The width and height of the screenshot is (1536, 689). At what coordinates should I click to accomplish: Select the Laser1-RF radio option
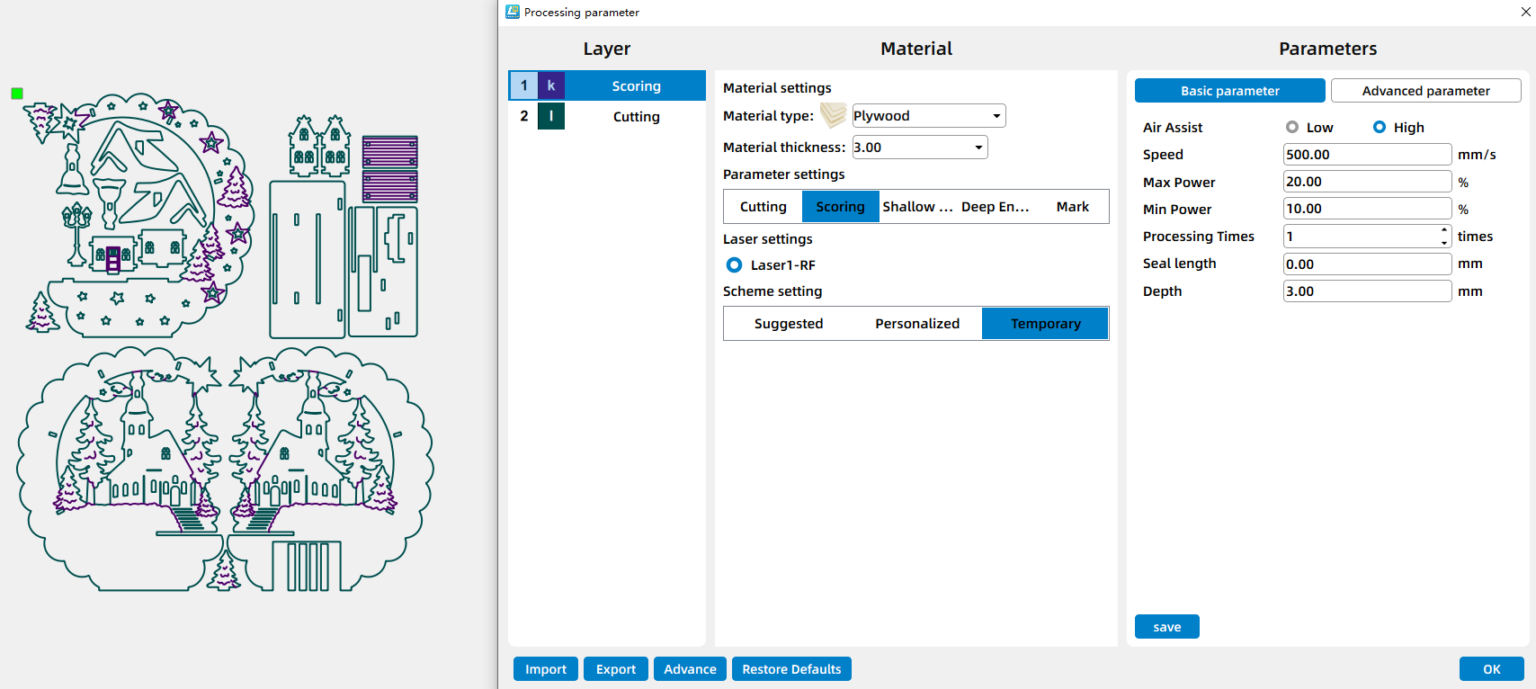[x=734, y=265]
